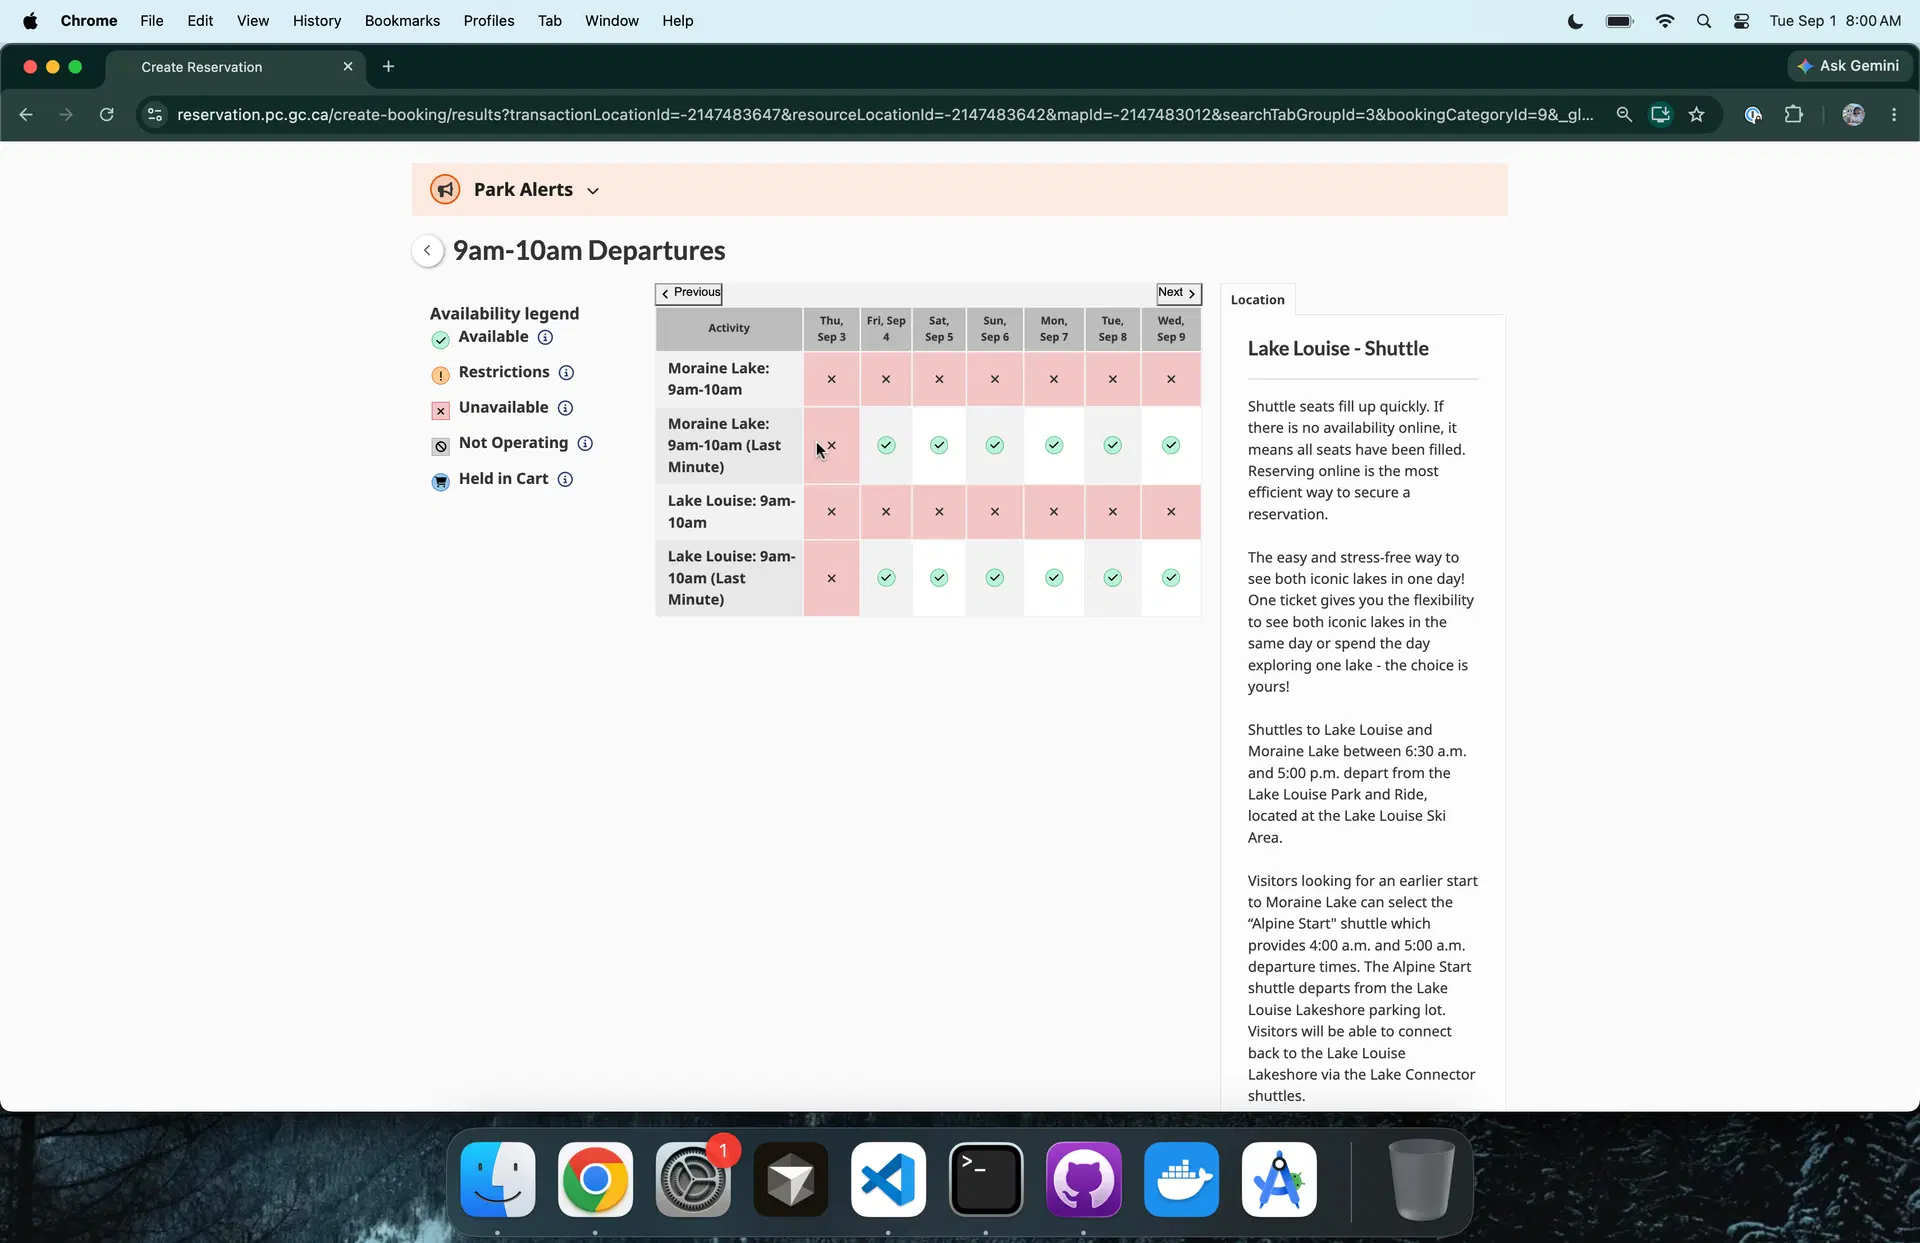Open the History menu in the menu bar
This screenshot has width=1920, height=1243.
point(316,20)
